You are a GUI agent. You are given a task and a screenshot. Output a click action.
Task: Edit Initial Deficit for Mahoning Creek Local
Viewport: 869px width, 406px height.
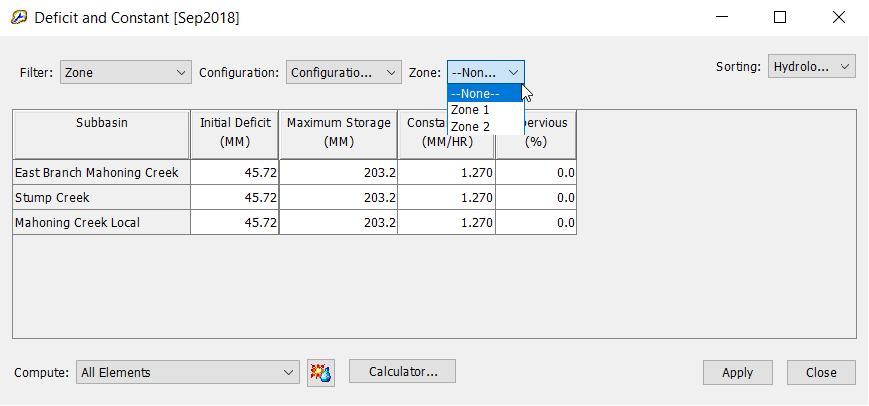point(235,223)
